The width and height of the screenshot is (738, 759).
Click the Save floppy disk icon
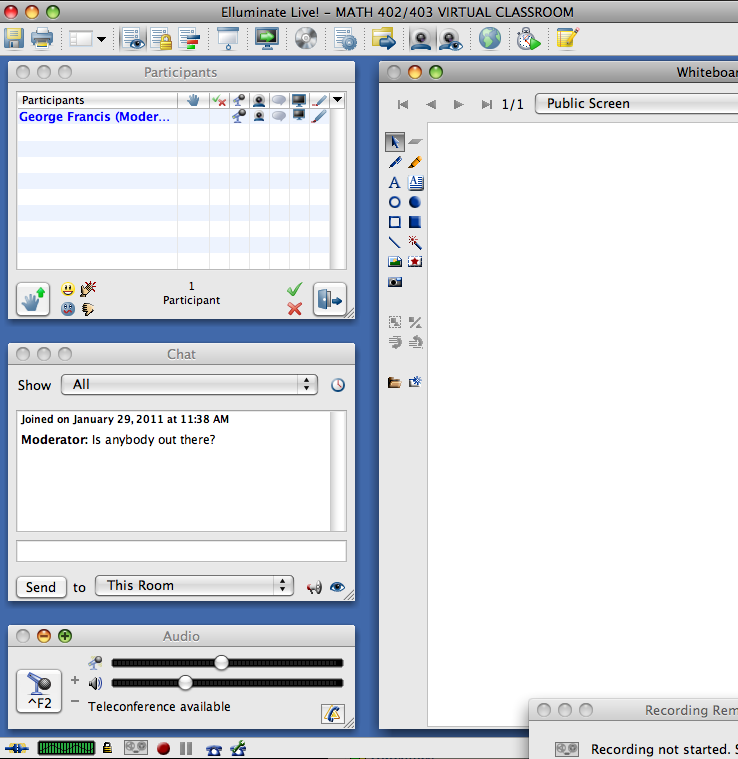pos(14,39)
